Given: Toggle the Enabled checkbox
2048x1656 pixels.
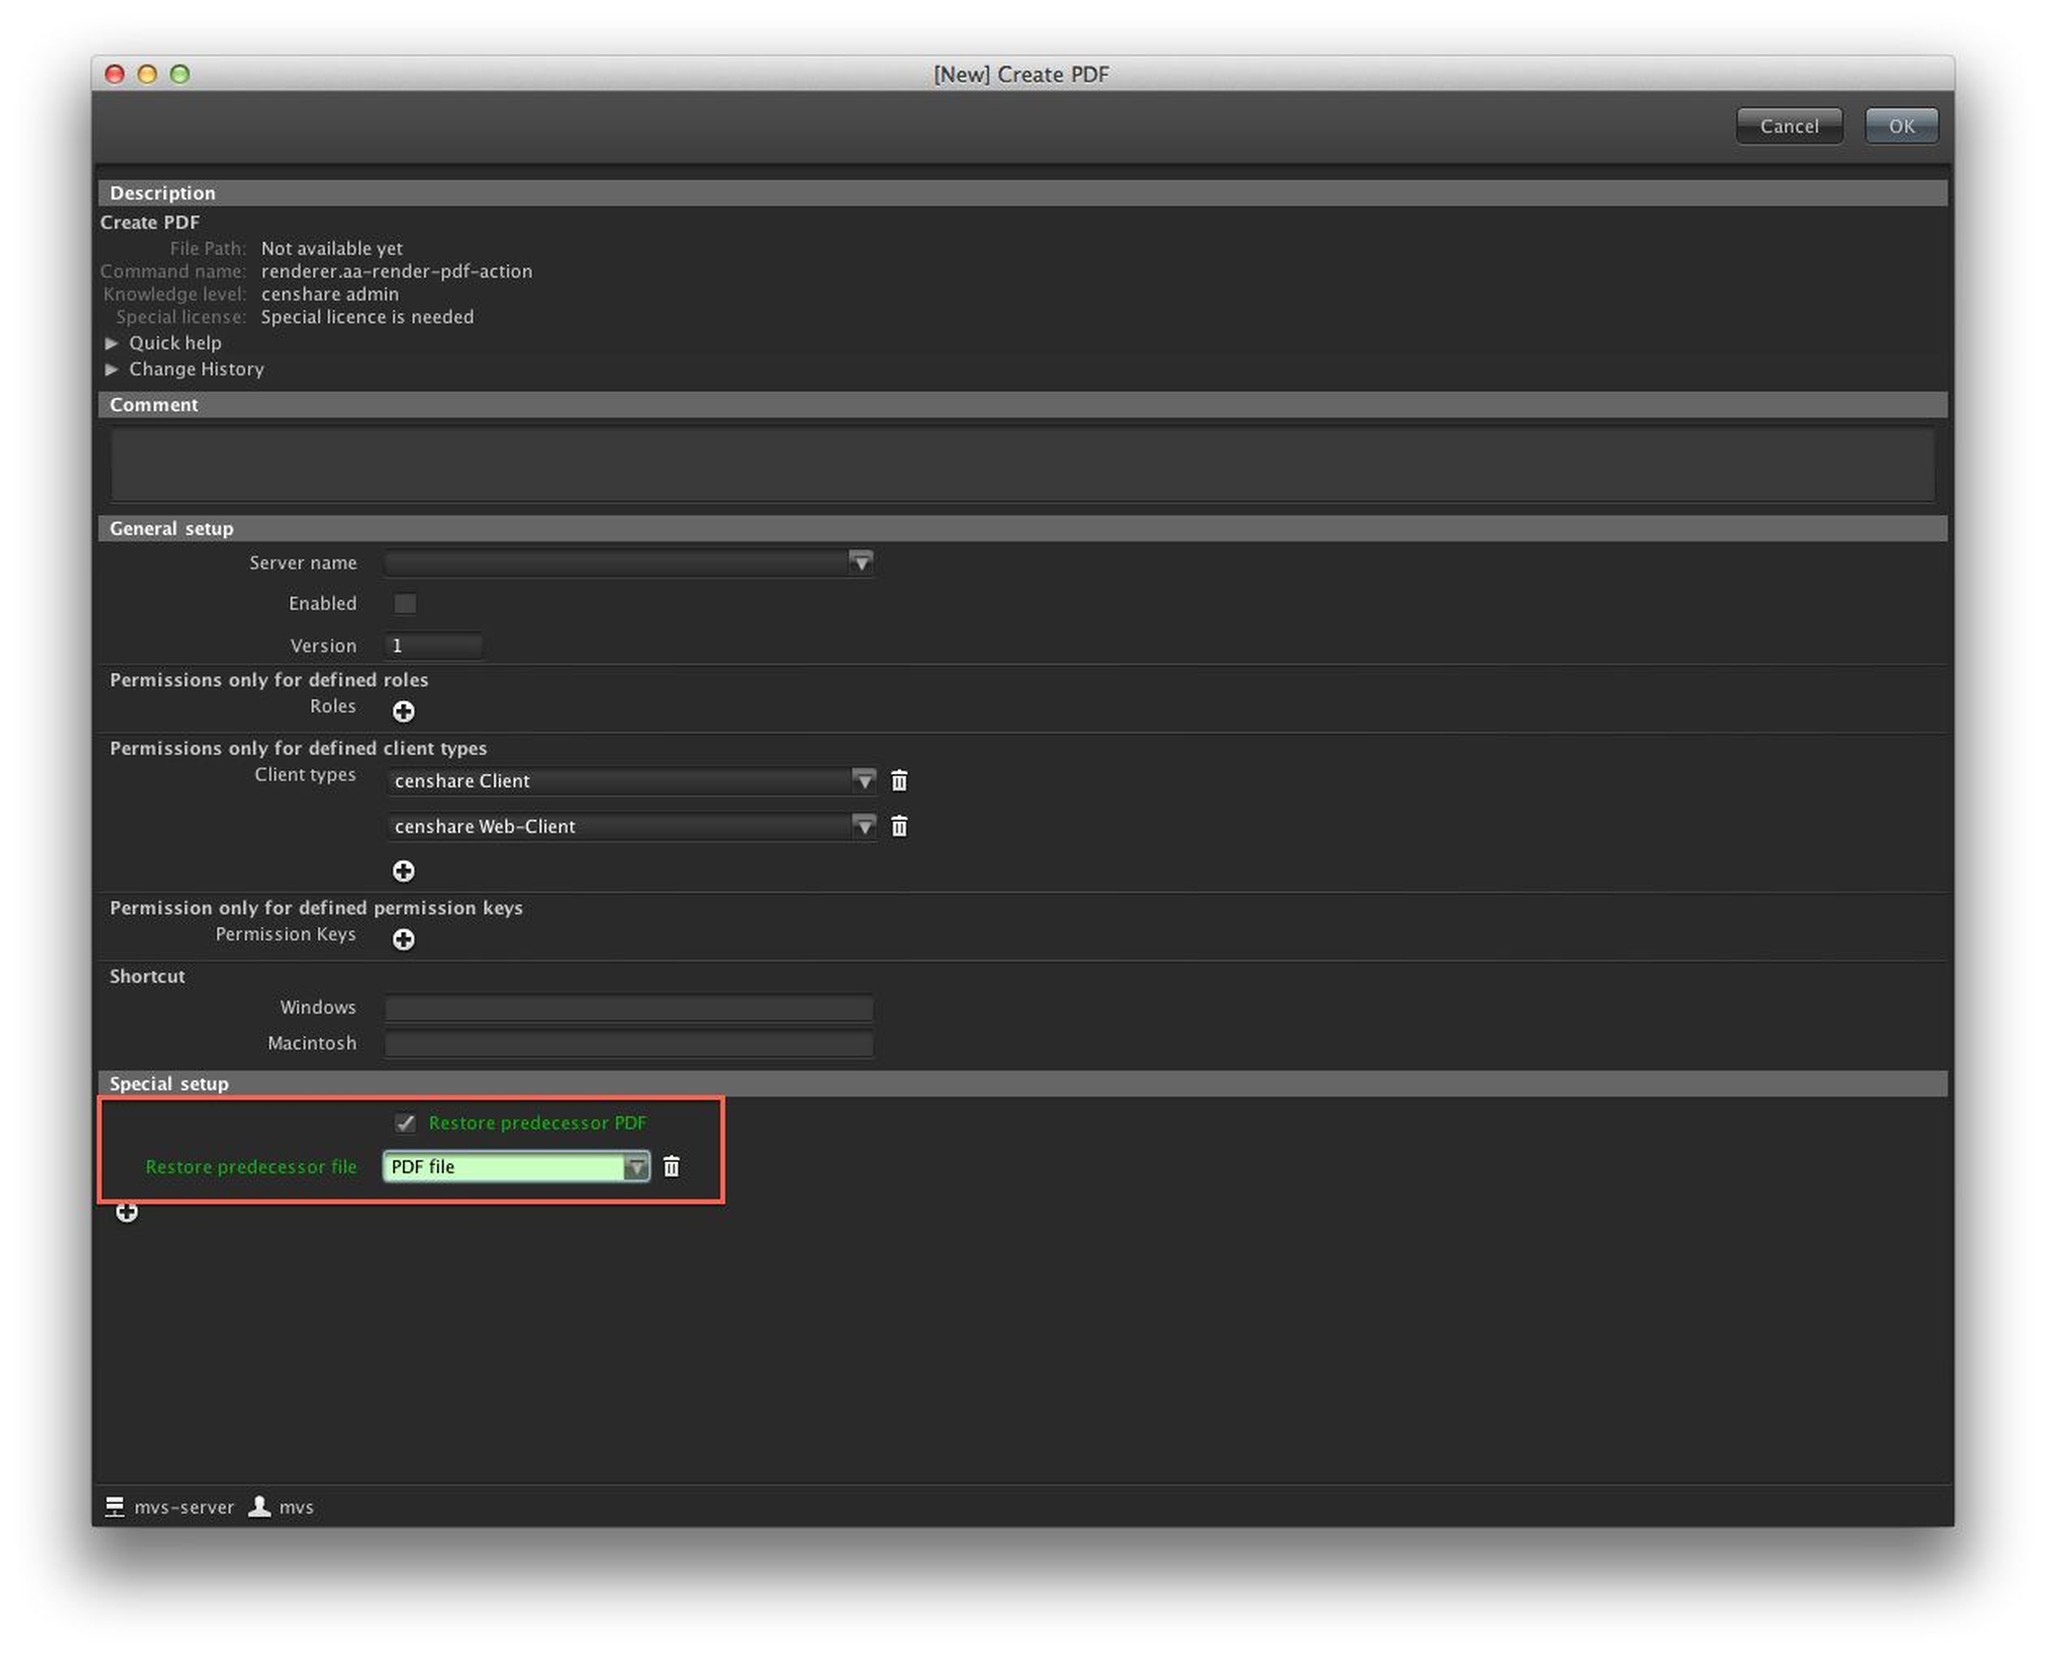Looking at the screenshot, I should (x=405, y=603).
